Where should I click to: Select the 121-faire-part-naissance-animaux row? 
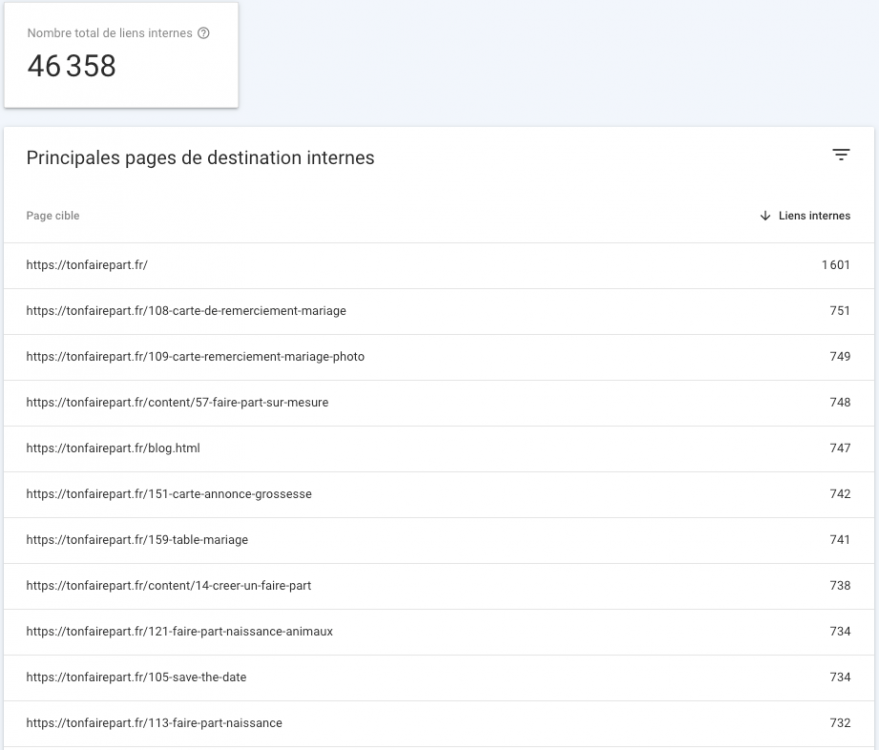[x=439, y=632]
